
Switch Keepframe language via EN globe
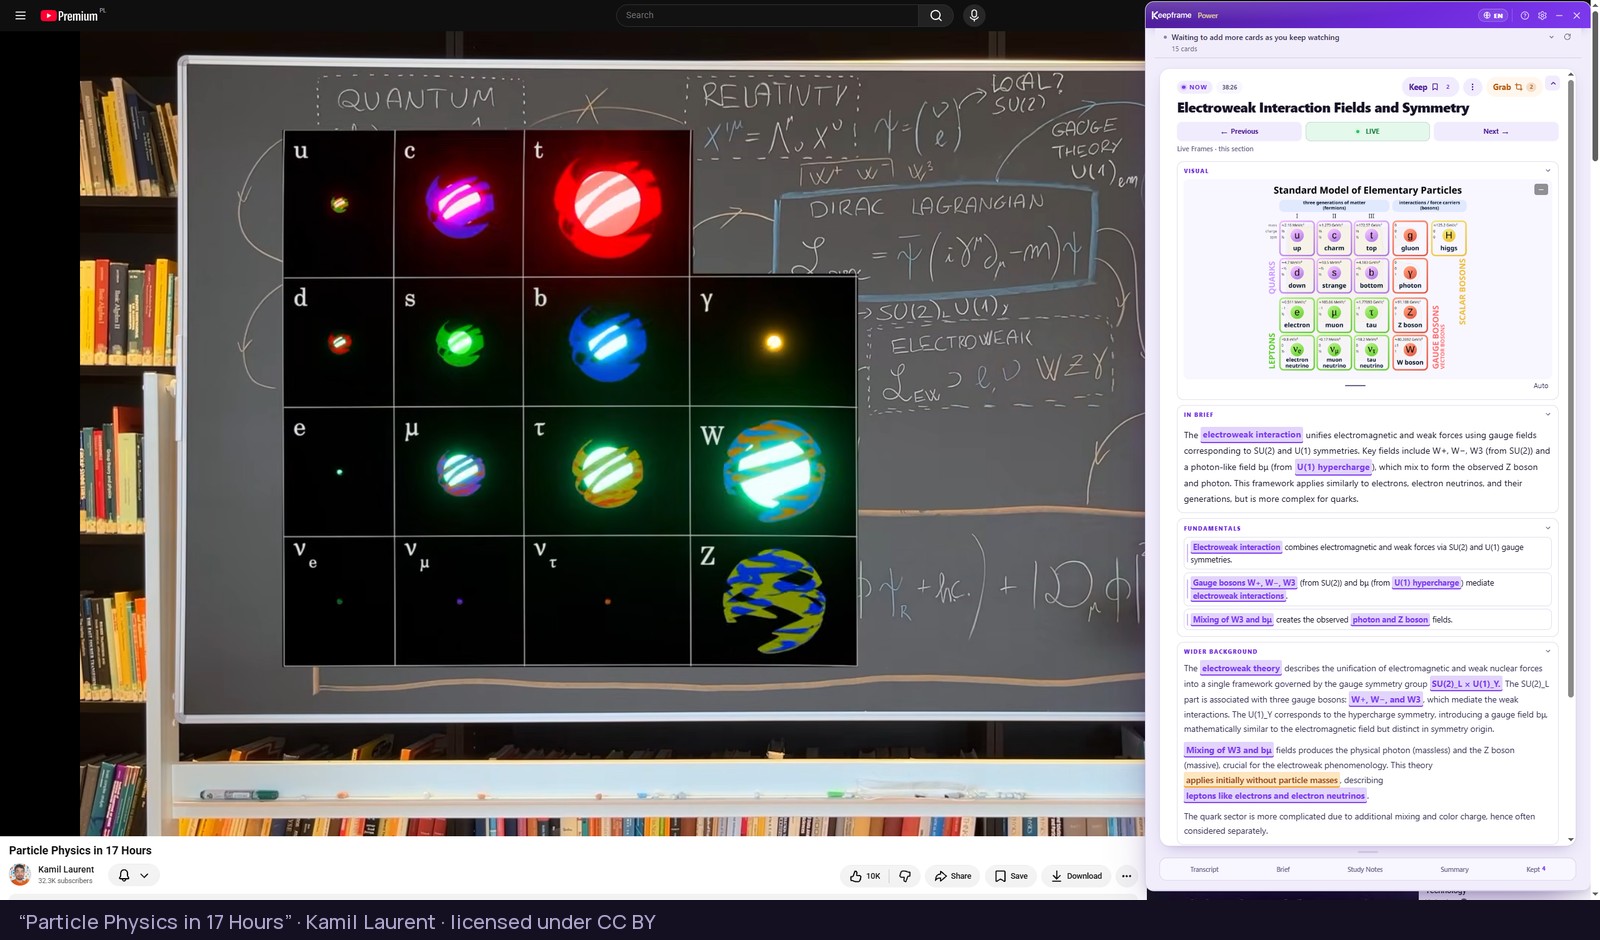coord(1493,15)
